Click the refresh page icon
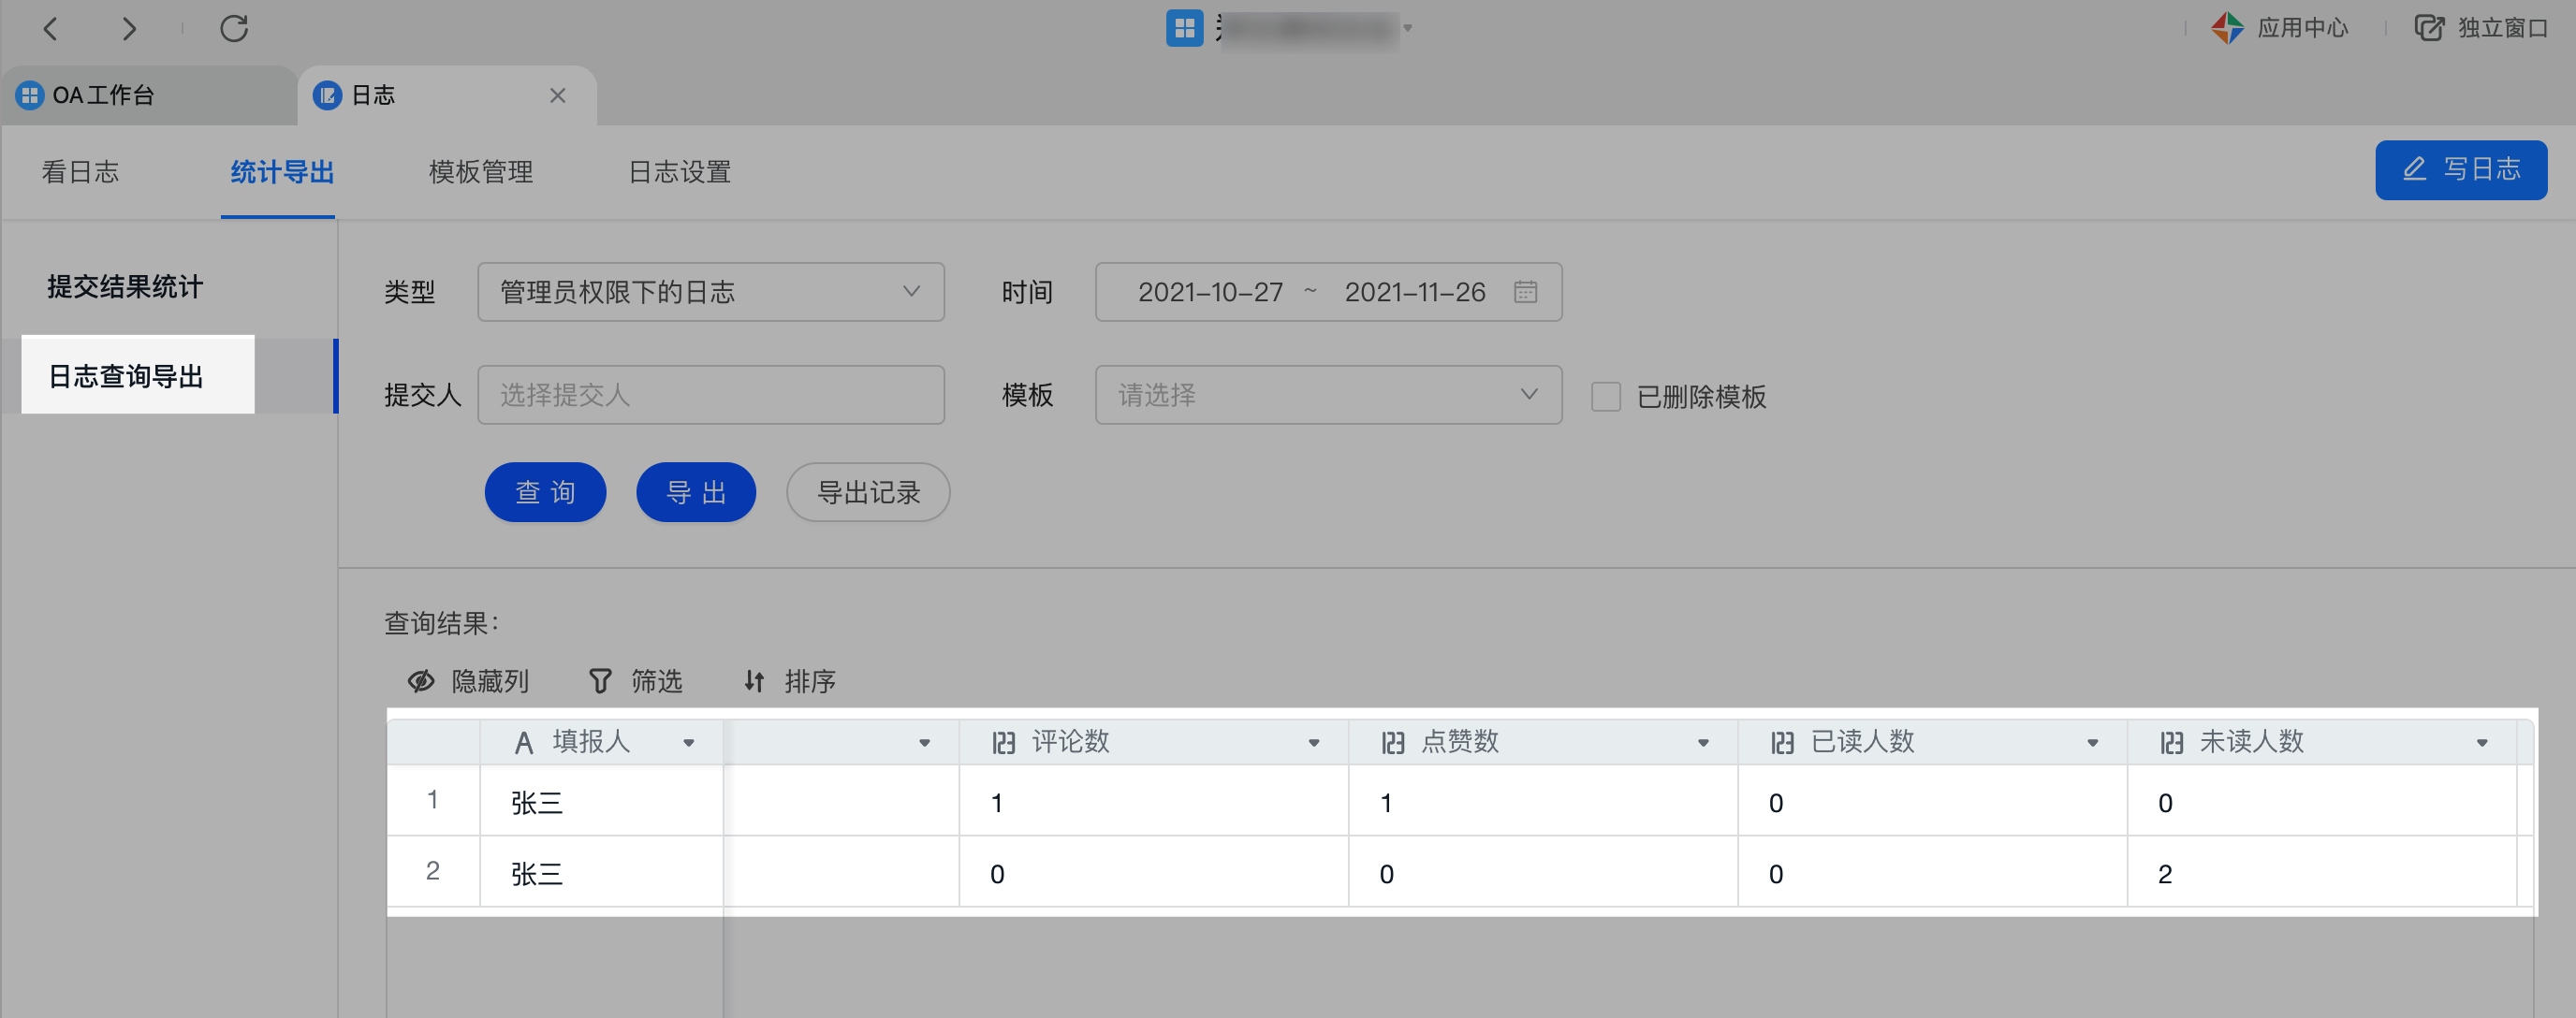Screen dimensions: 2576x1018 point(234,28)
